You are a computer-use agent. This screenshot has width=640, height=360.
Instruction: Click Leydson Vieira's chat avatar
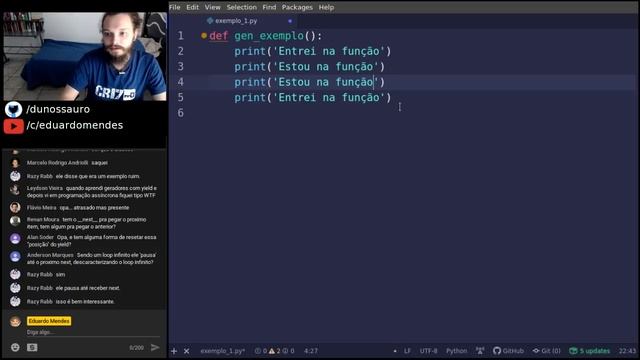(15, 190)
